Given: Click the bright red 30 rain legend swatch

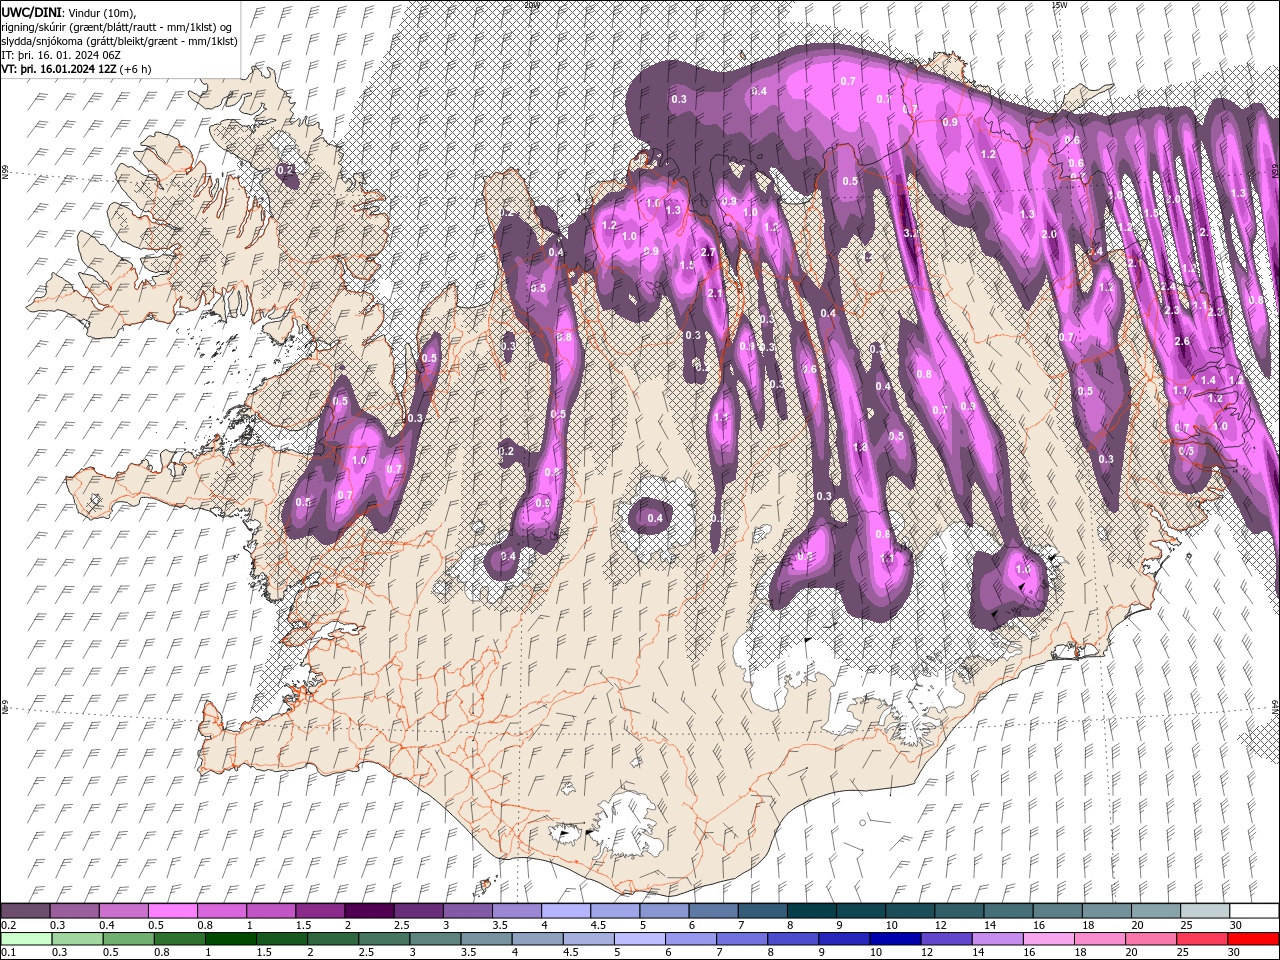Looking at the screenshot, I should [1254, 939].
